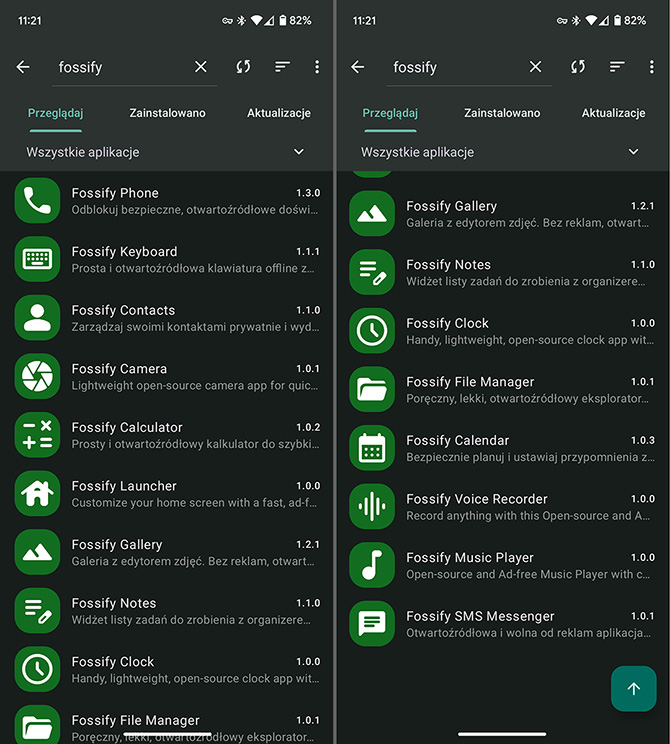Tap scroll-to-top arrow button
The image size is (670, 744).
[x=634, y=688]
